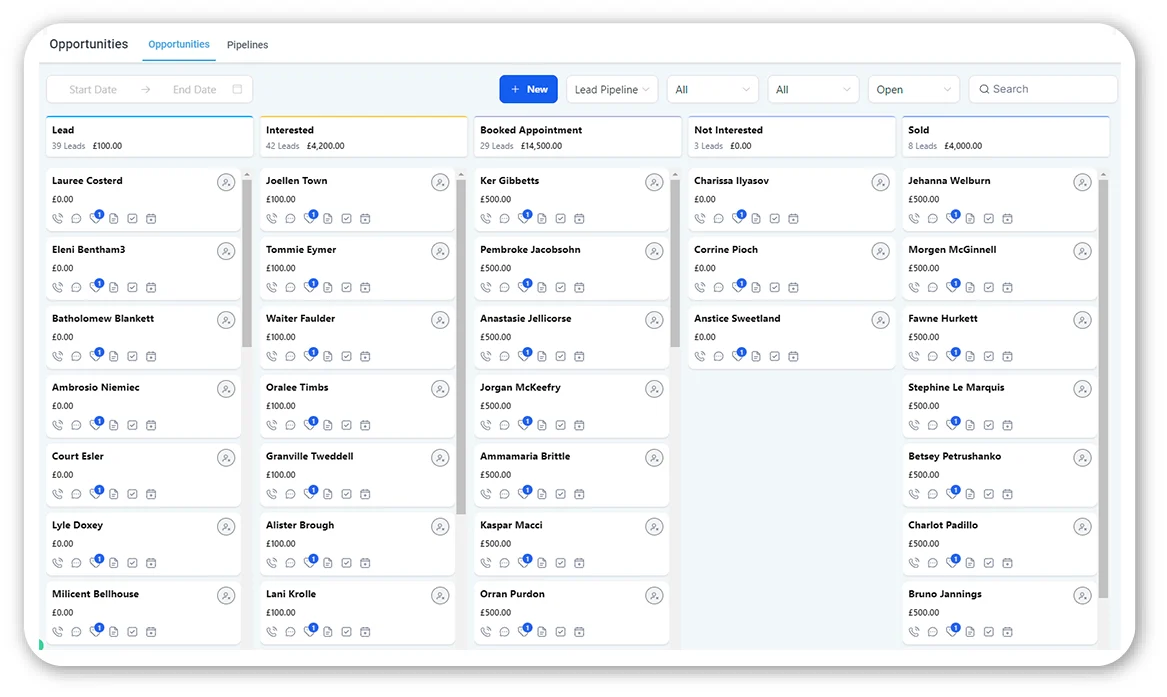Switch to the Pipelines tab
Image resolution: width=1167 pixels, height=697 pixels.
pos(247,45)
